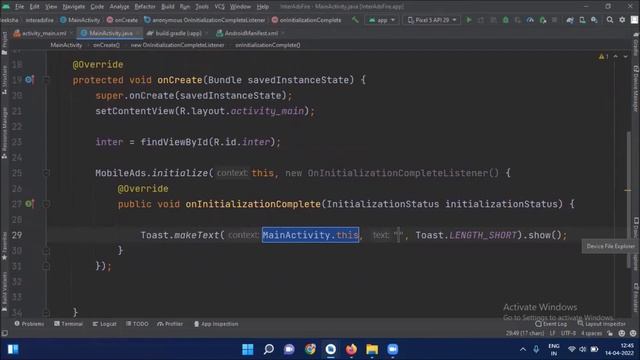Viewport: 640px width, 360px height.
Task: Open the Gradle sidebar tool window
Action: pyautogui.click(x=636, y=45)
